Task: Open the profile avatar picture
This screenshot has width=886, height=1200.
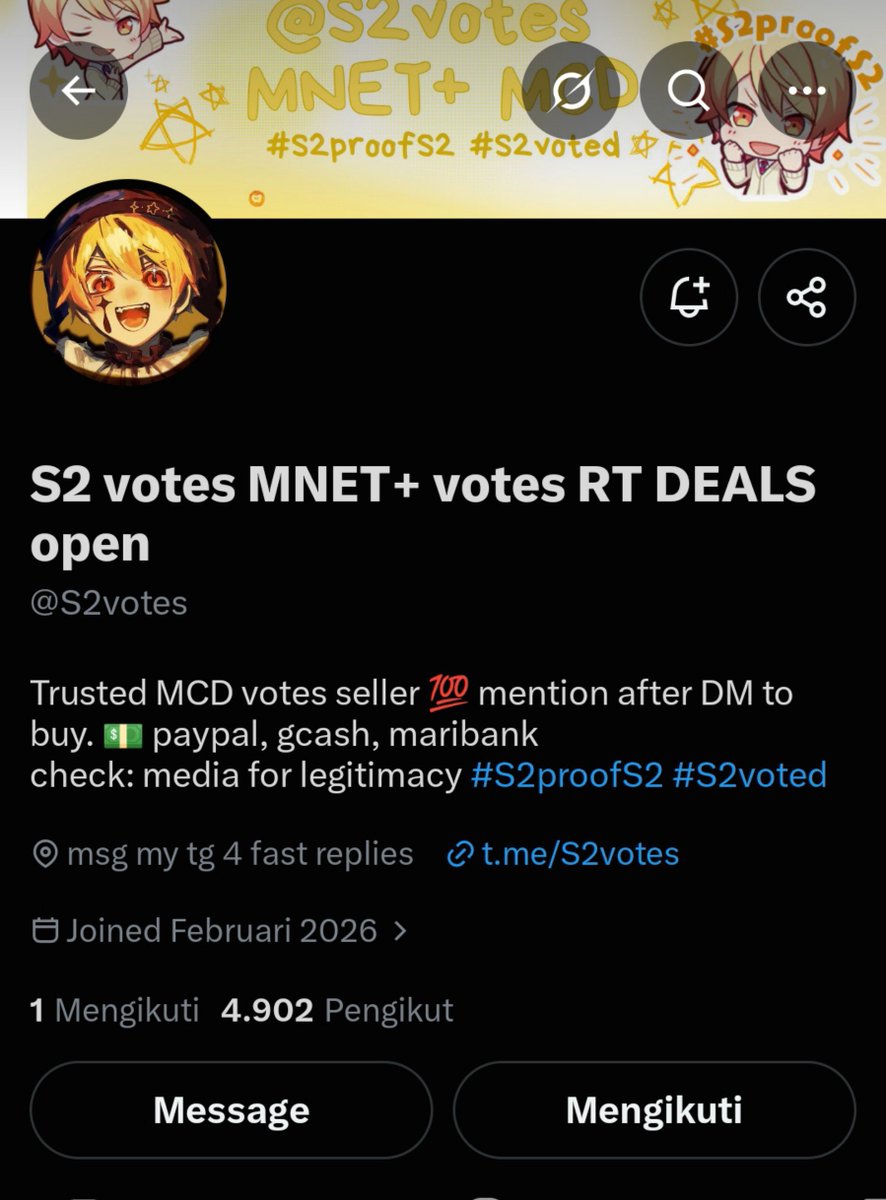Action: (129, 284)
